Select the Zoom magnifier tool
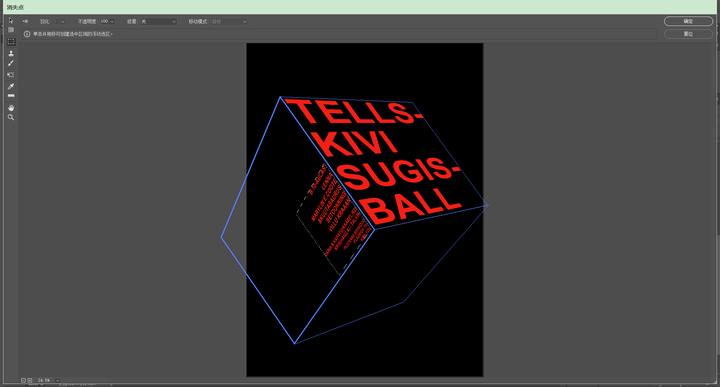The width and height of the screenshot is (720, 387). click(x=11, y=118)
